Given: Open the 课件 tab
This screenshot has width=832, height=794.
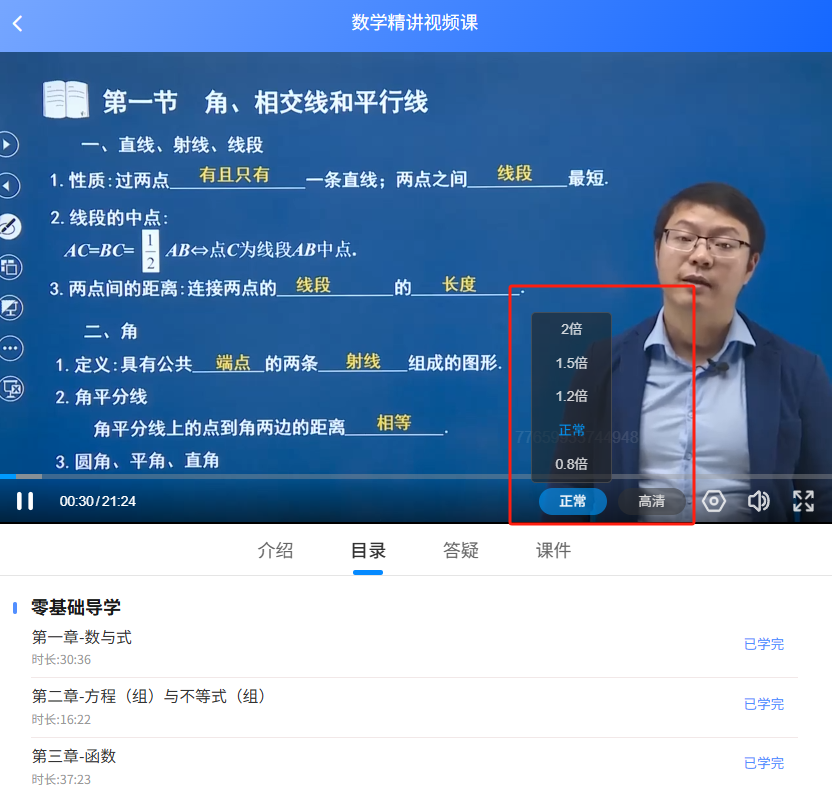Looking at the screenshot, I should [x=553, y=551].
